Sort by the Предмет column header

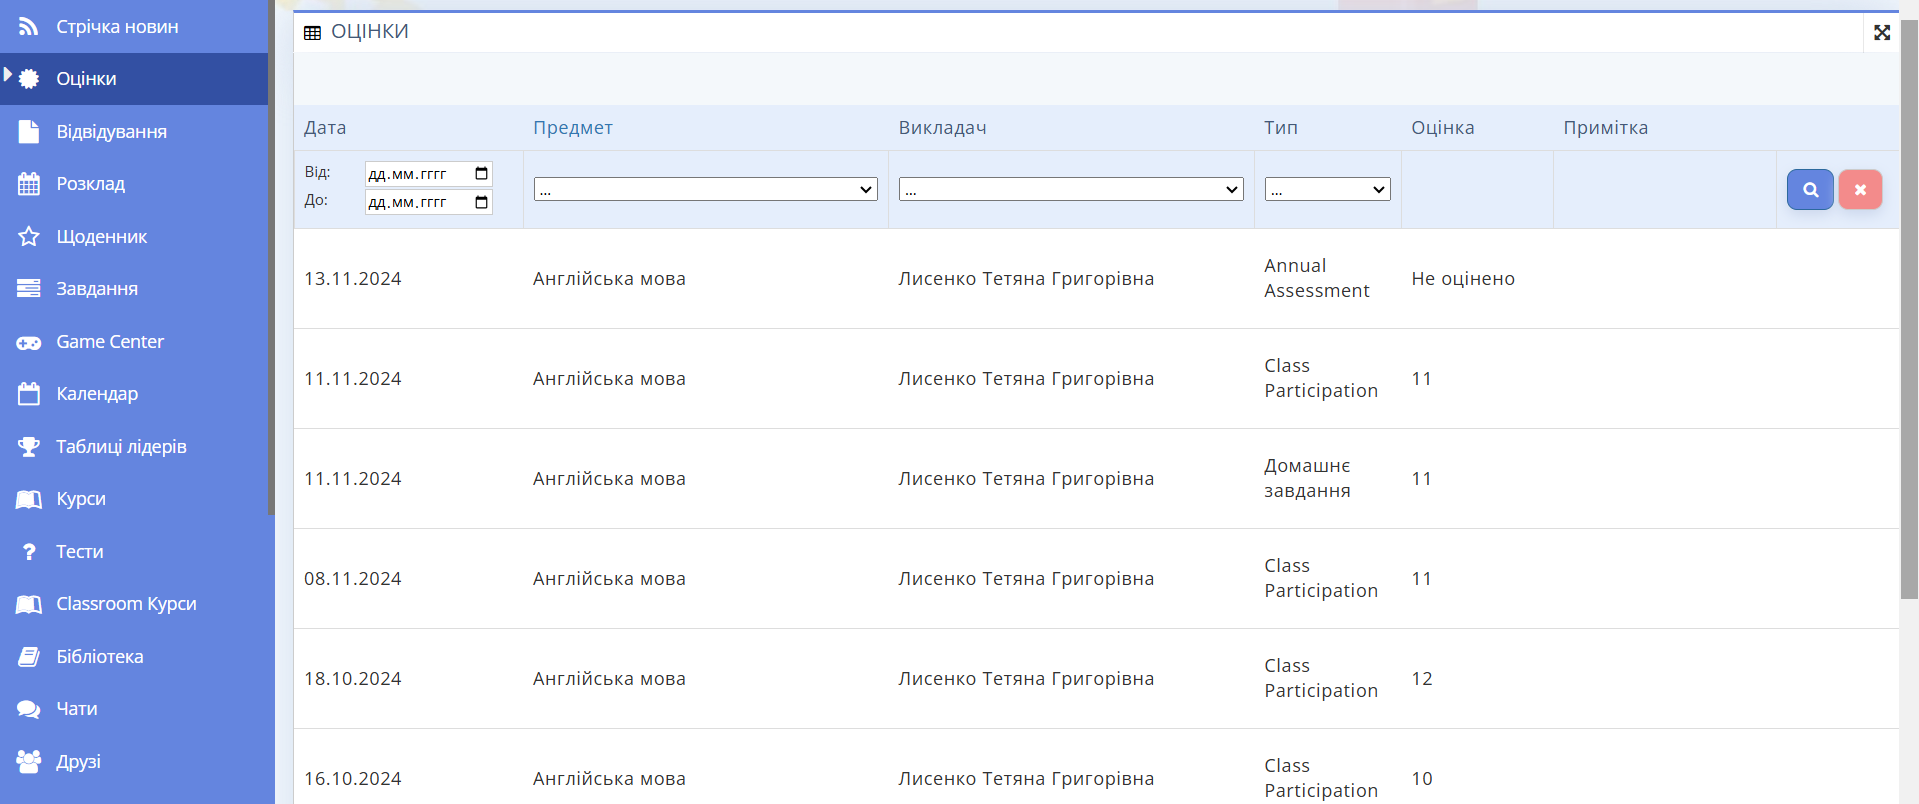click(572, 128)
